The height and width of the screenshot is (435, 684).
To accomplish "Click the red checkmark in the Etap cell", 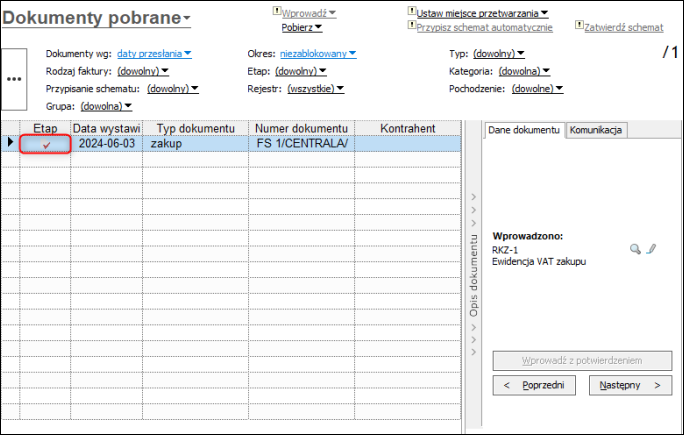I will (x=46, y=144).
